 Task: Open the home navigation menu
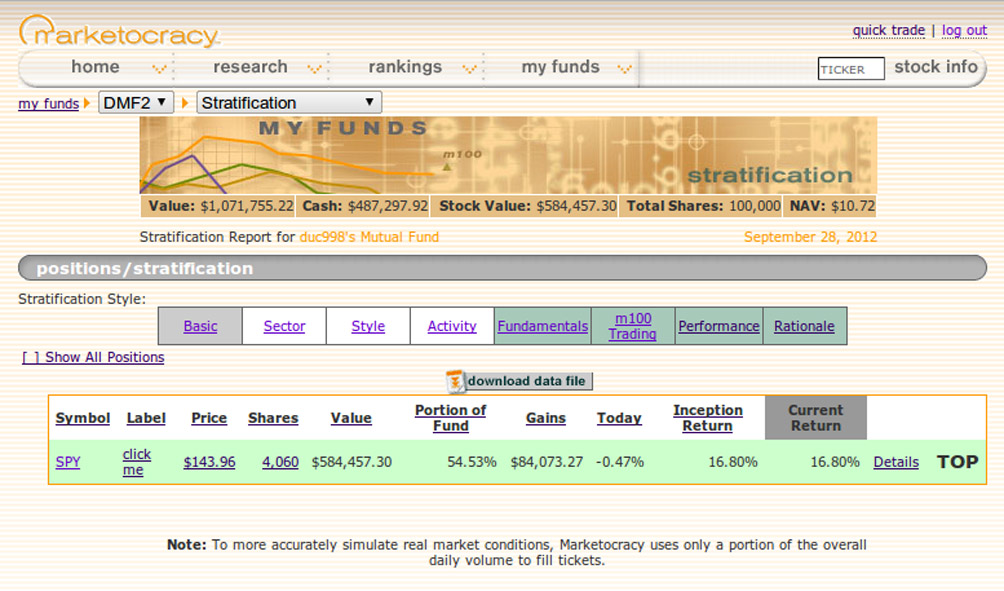click(95, 67)
